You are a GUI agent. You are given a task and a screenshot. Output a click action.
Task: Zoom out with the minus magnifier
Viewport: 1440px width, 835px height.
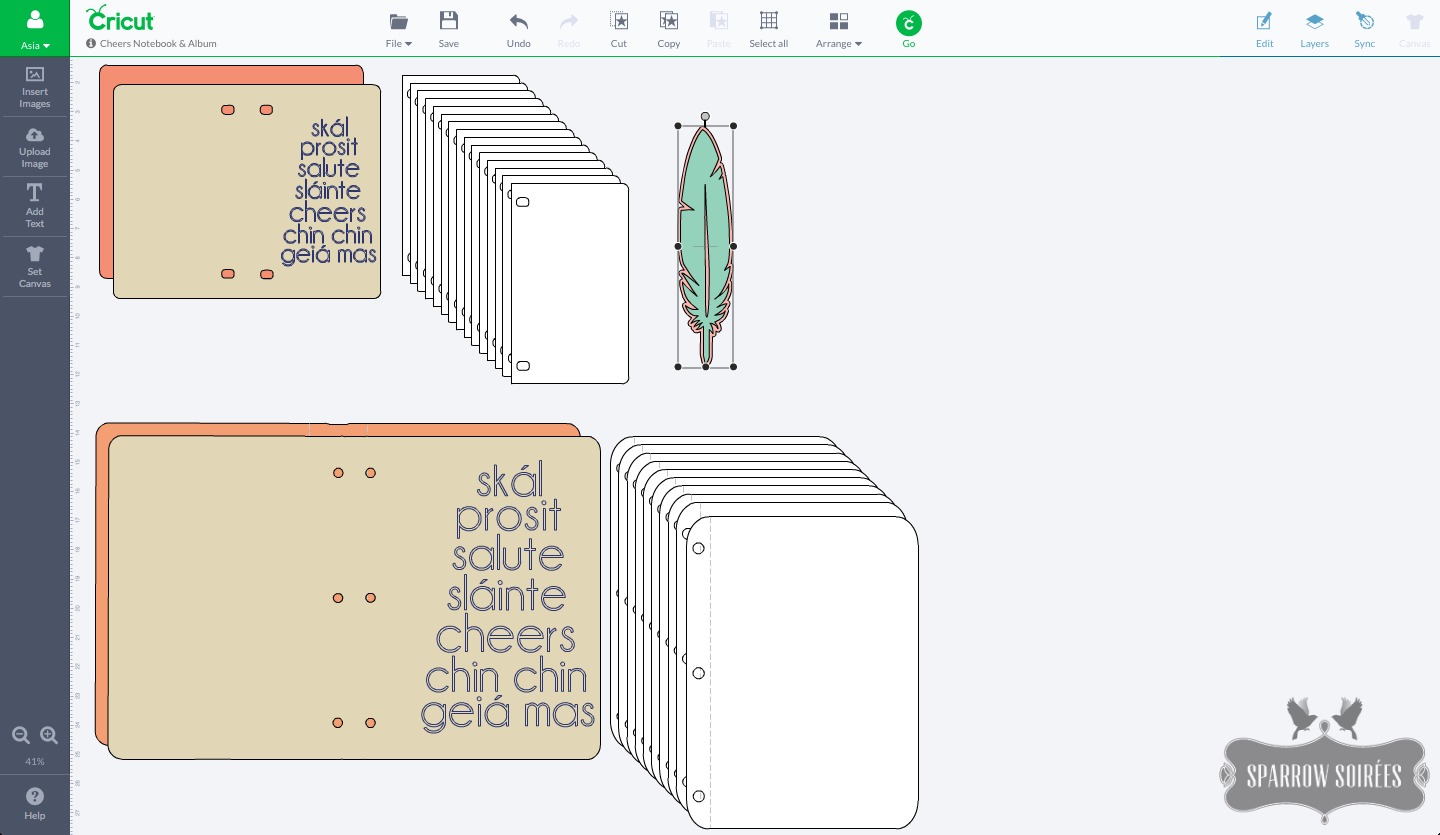pyautogui.click(x=20, y=736)
